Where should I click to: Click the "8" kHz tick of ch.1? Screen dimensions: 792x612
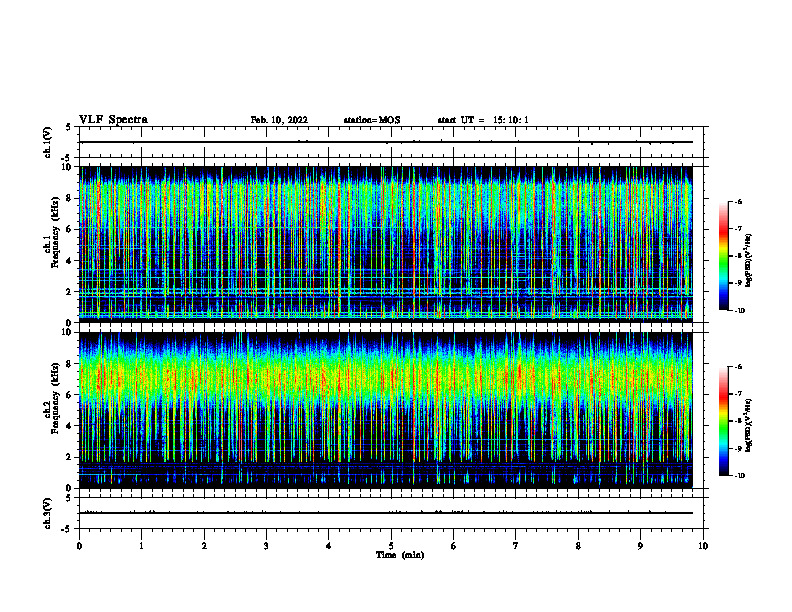[69, 198]
